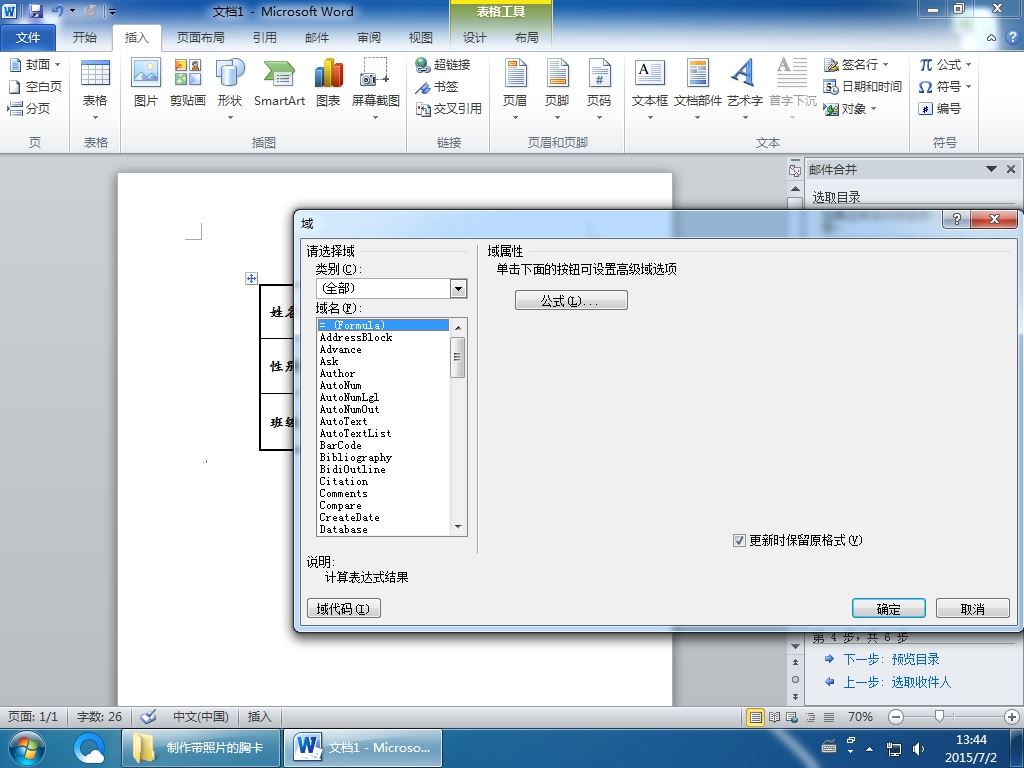
Task: Expand the 公式 equation dropdown
Action: click(968, 65)
